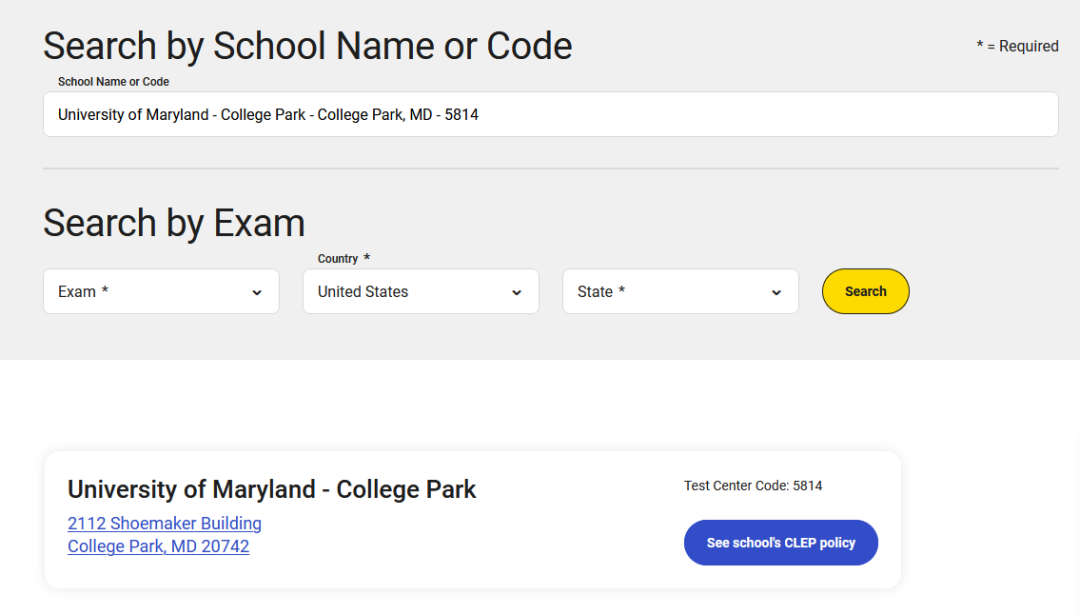
Task: Click the horizontal divider above Search by Exam
Action: 550,168
